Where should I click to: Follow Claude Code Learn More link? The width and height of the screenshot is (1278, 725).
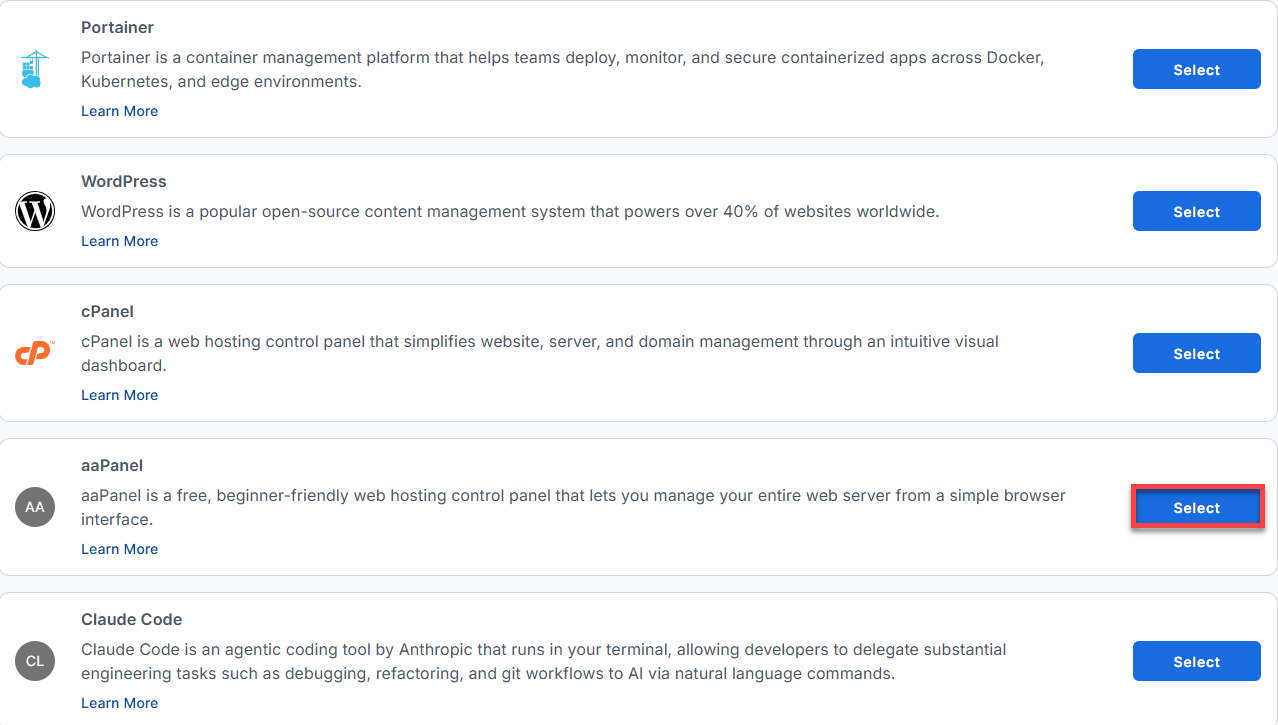coord(119,703)
